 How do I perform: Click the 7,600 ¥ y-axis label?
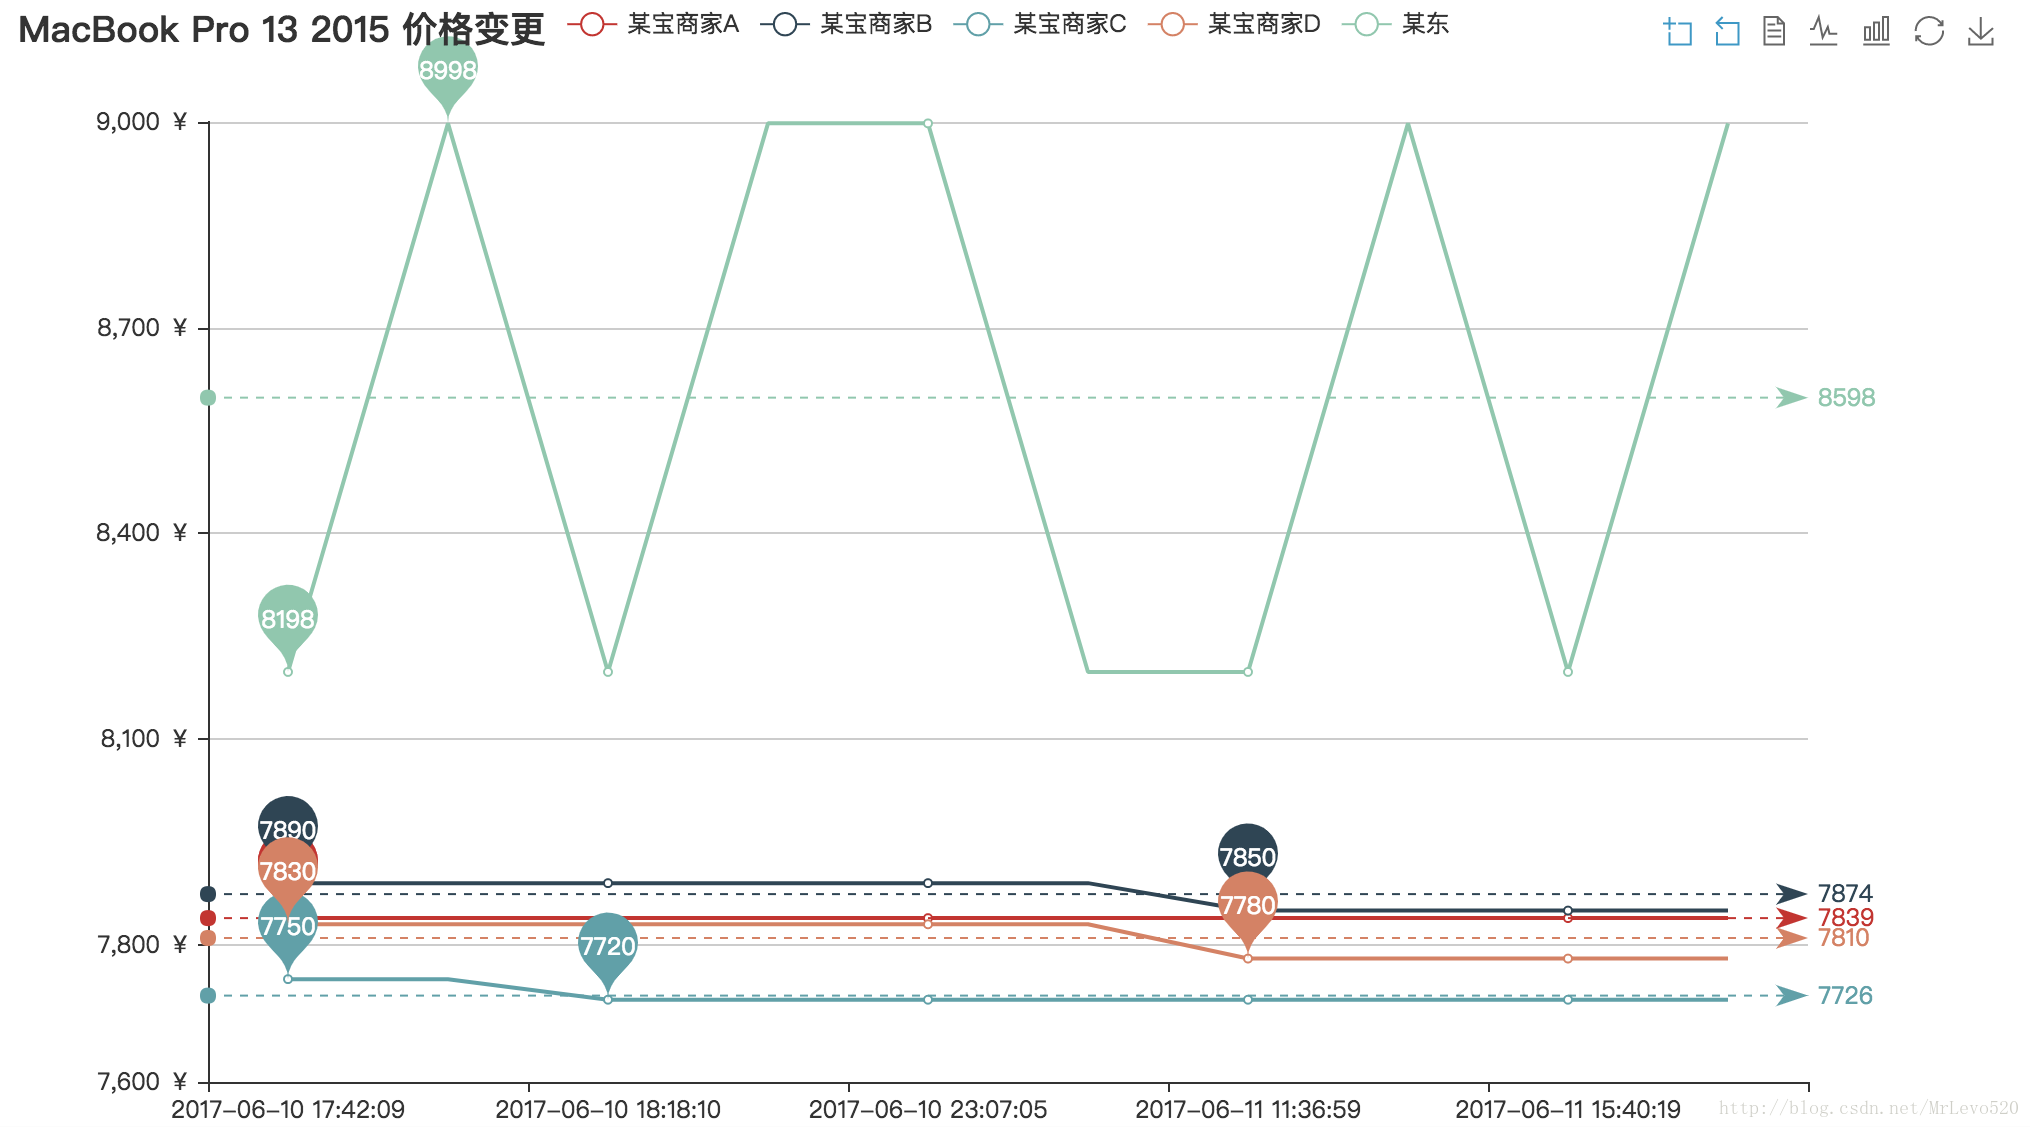(x=142, y=1082)
